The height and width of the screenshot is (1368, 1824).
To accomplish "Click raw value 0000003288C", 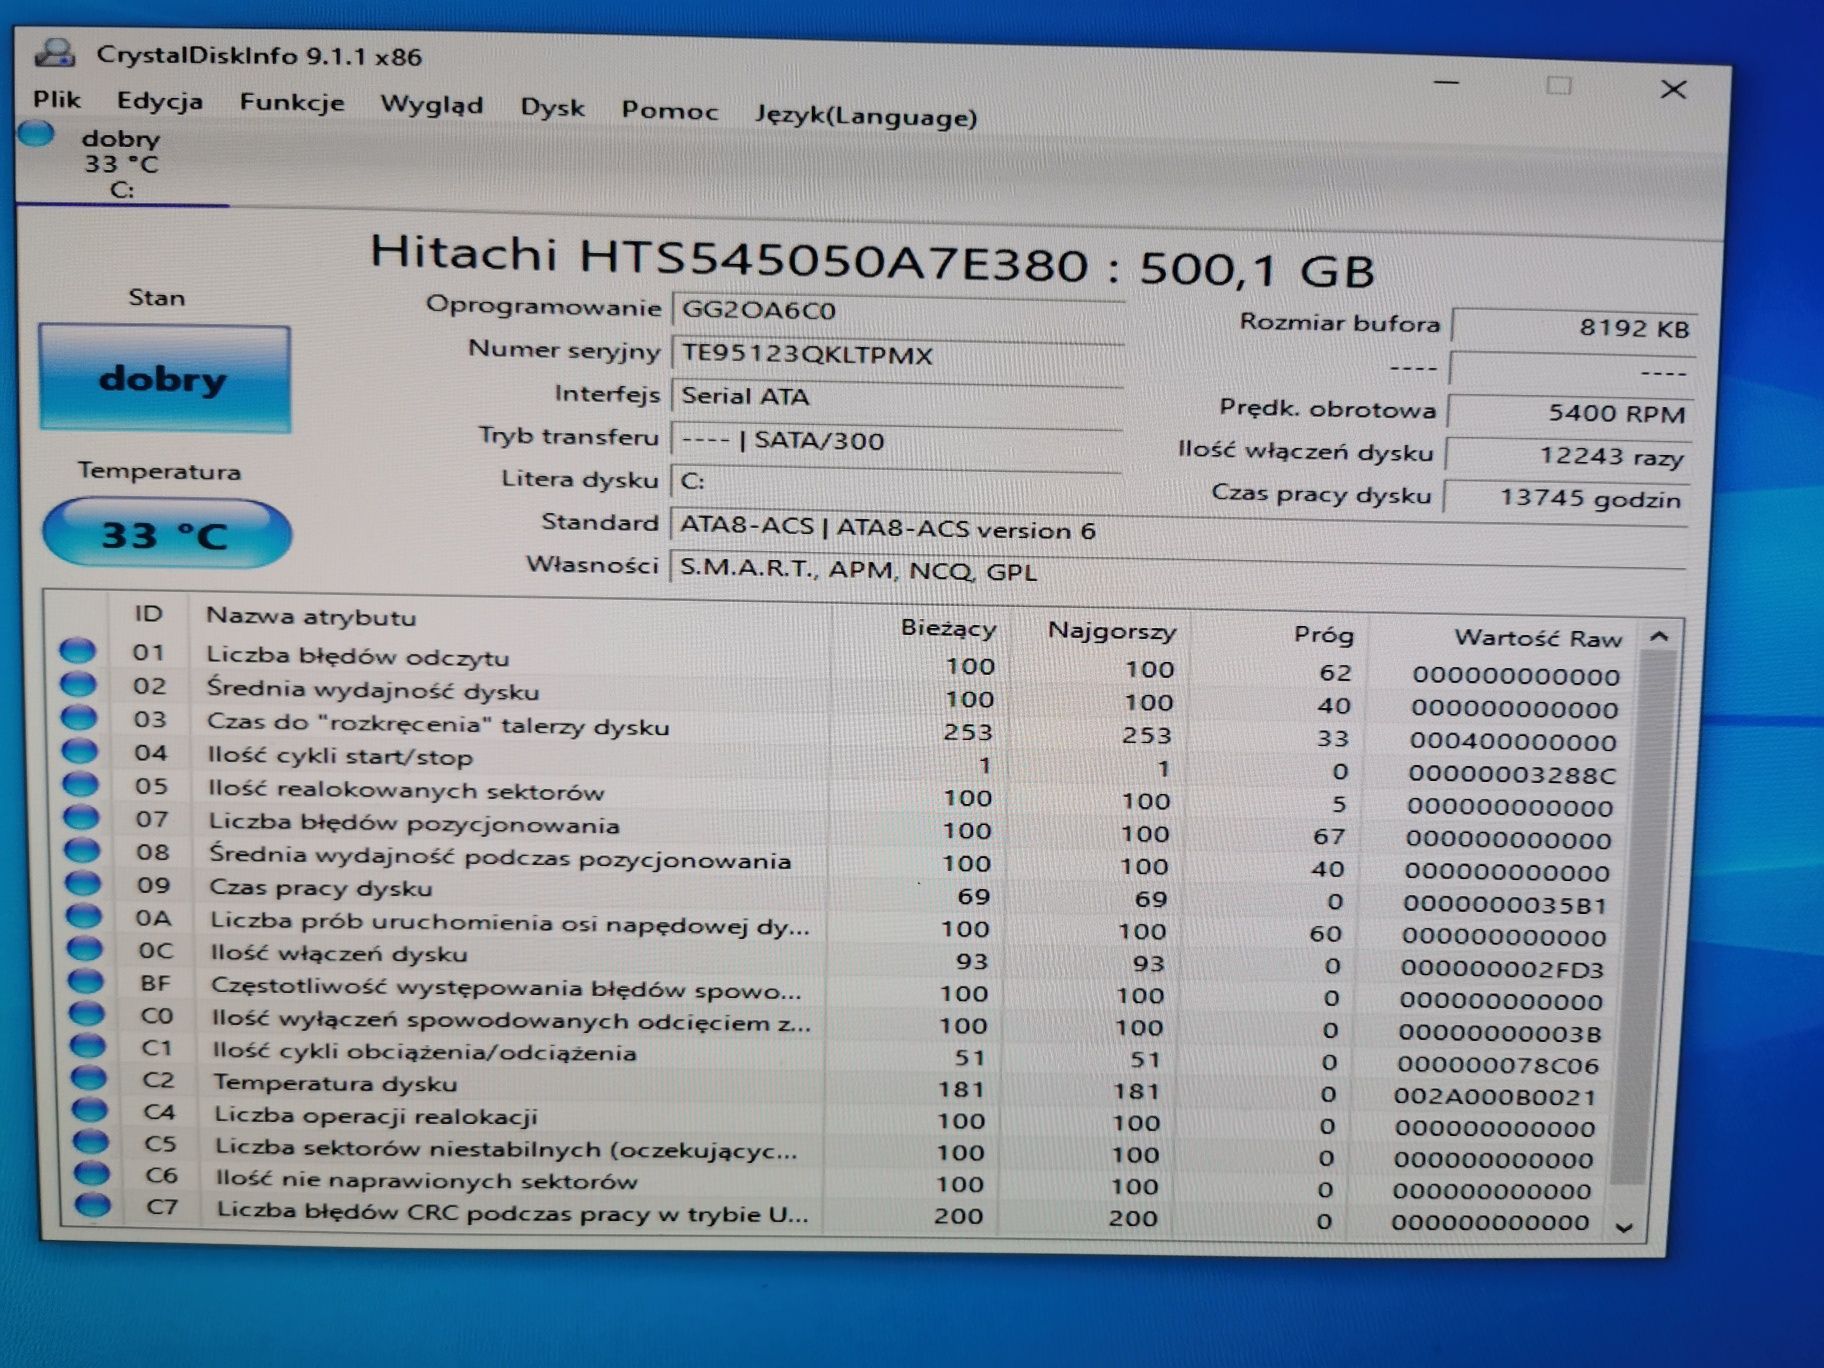I will coord(1511,774).
